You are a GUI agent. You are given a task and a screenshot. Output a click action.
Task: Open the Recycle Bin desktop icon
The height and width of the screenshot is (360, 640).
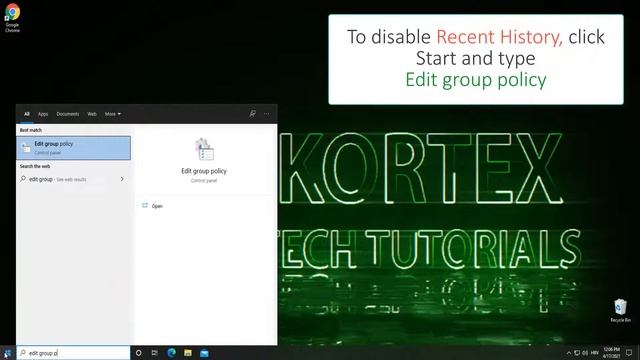point(620,311)
